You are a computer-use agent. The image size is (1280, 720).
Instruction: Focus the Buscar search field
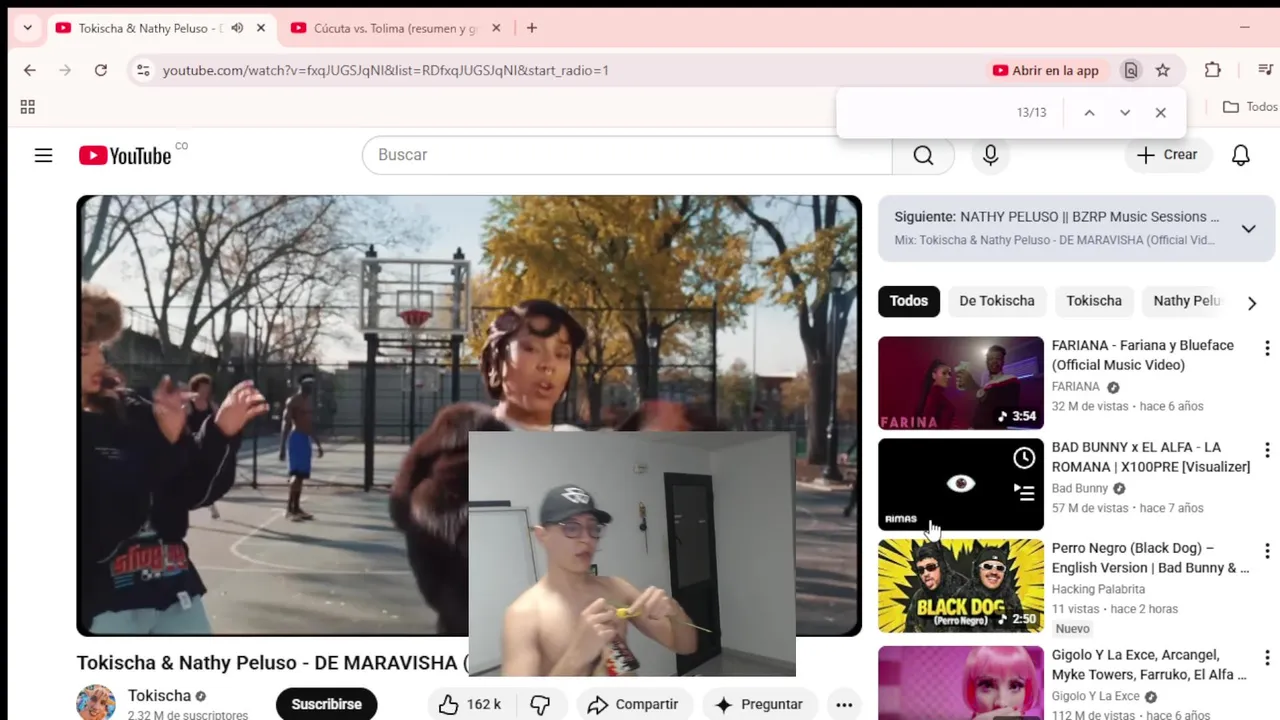(627, 155)
